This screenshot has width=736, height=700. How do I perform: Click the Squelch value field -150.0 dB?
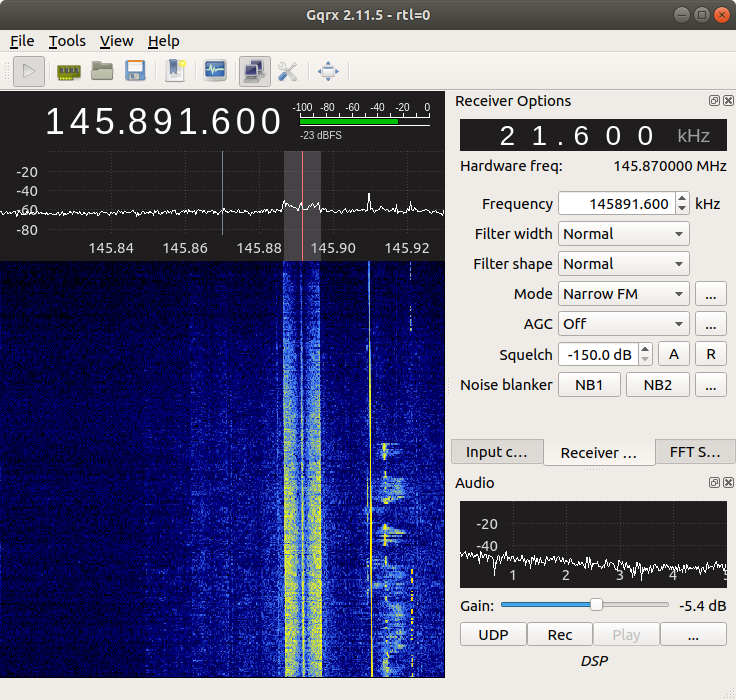(x=599, y=354)
